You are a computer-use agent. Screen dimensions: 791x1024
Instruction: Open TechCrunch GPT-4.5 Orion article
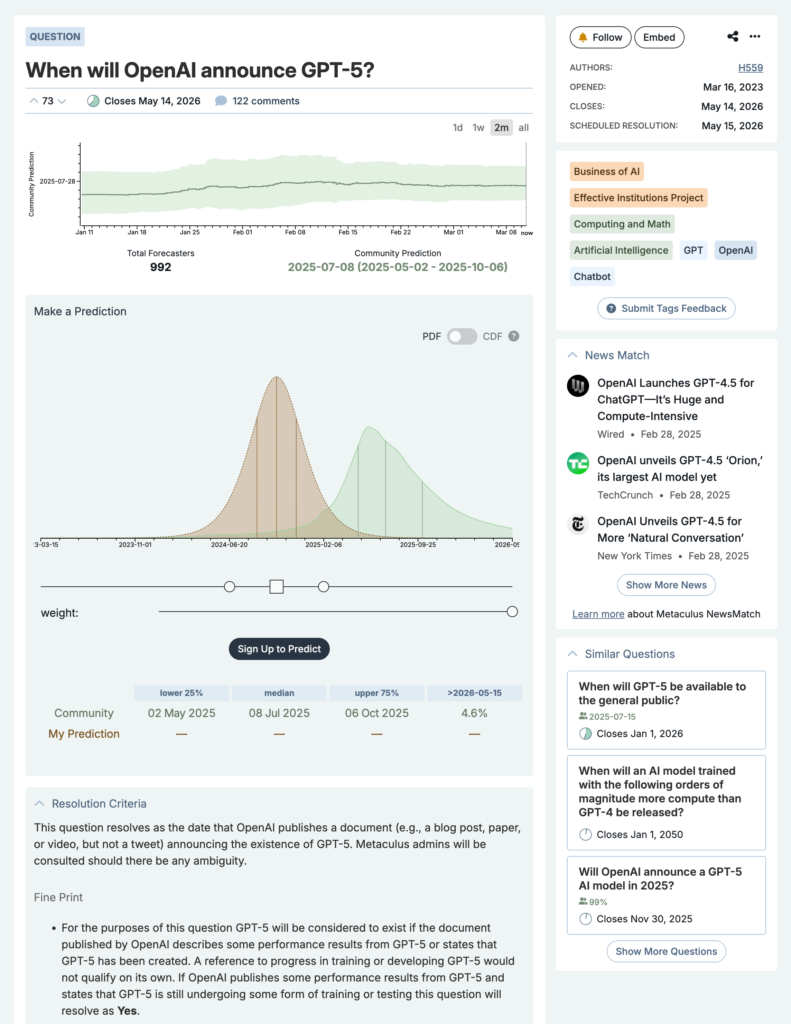pos(680,469)
